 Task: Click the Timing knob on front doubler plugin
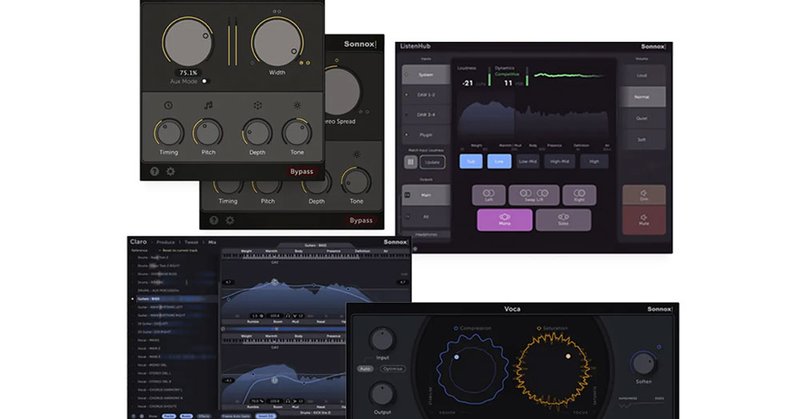[168, 133]
